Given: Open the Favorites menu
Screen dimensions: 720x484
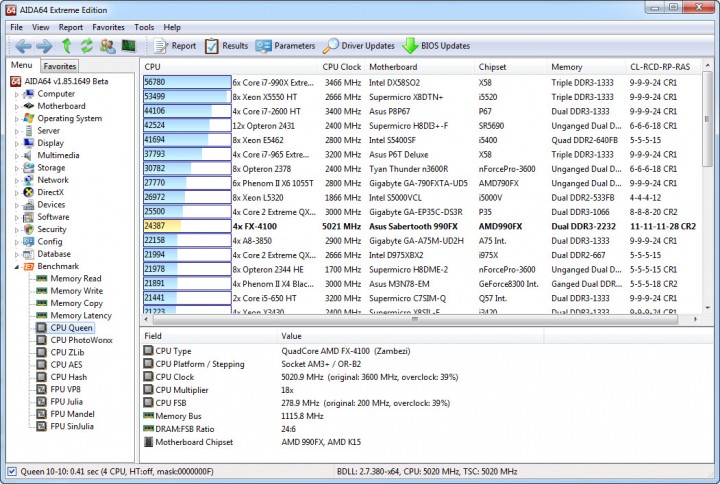Looking at the screenshot, I should pos(108,27).
